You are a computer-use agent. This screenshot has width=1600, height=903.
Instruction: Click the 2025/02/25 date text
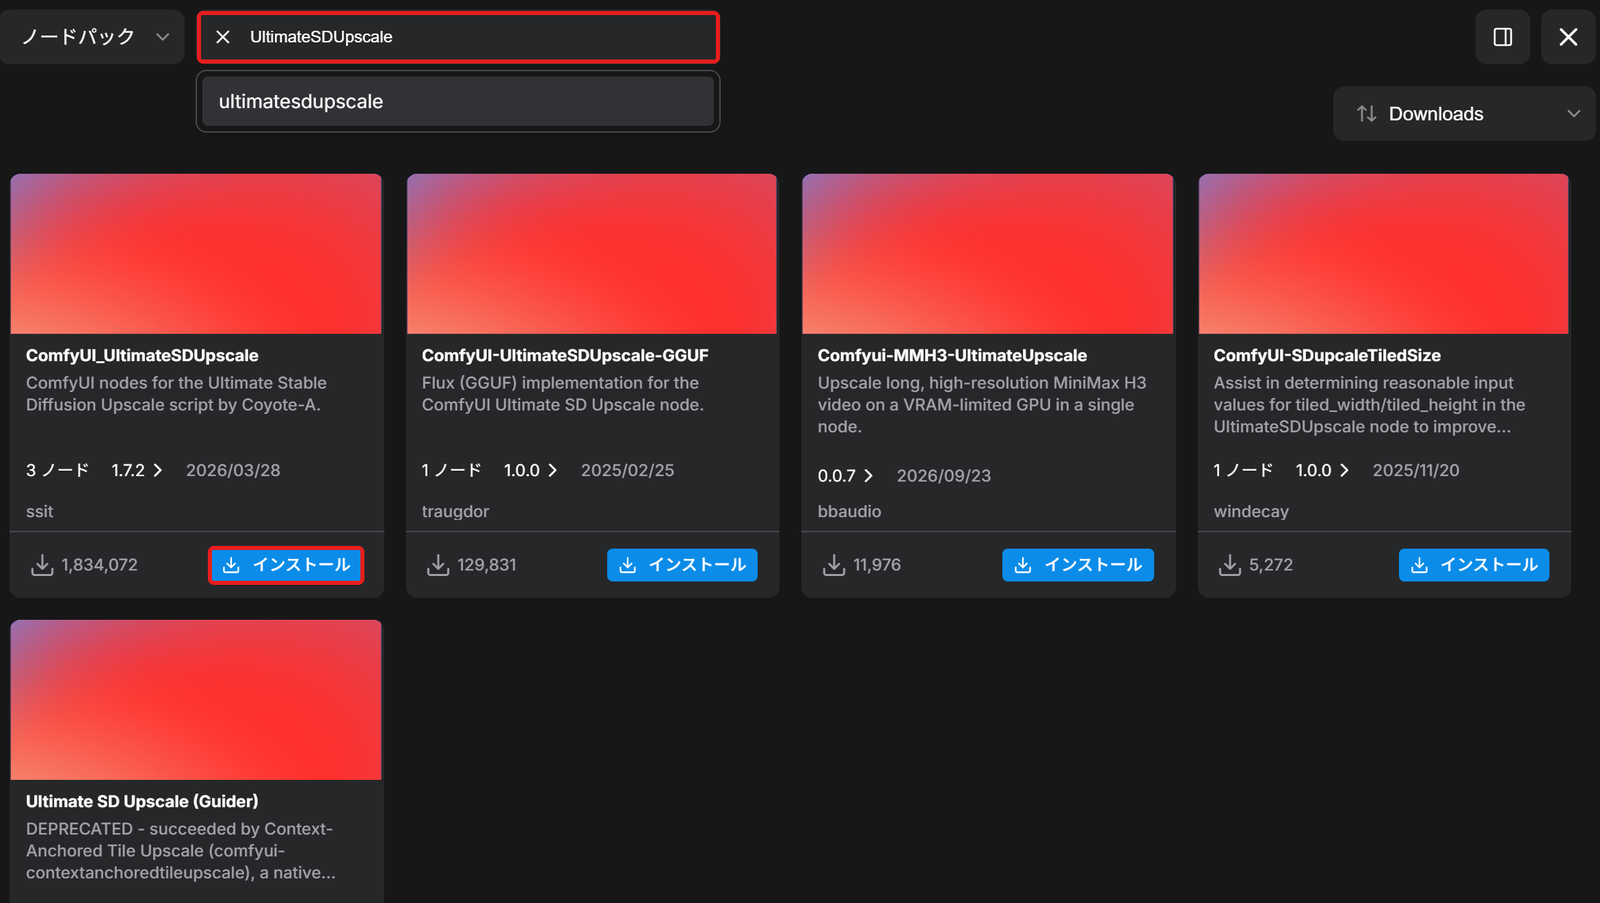pyautogui.click(x=628, y=470)
